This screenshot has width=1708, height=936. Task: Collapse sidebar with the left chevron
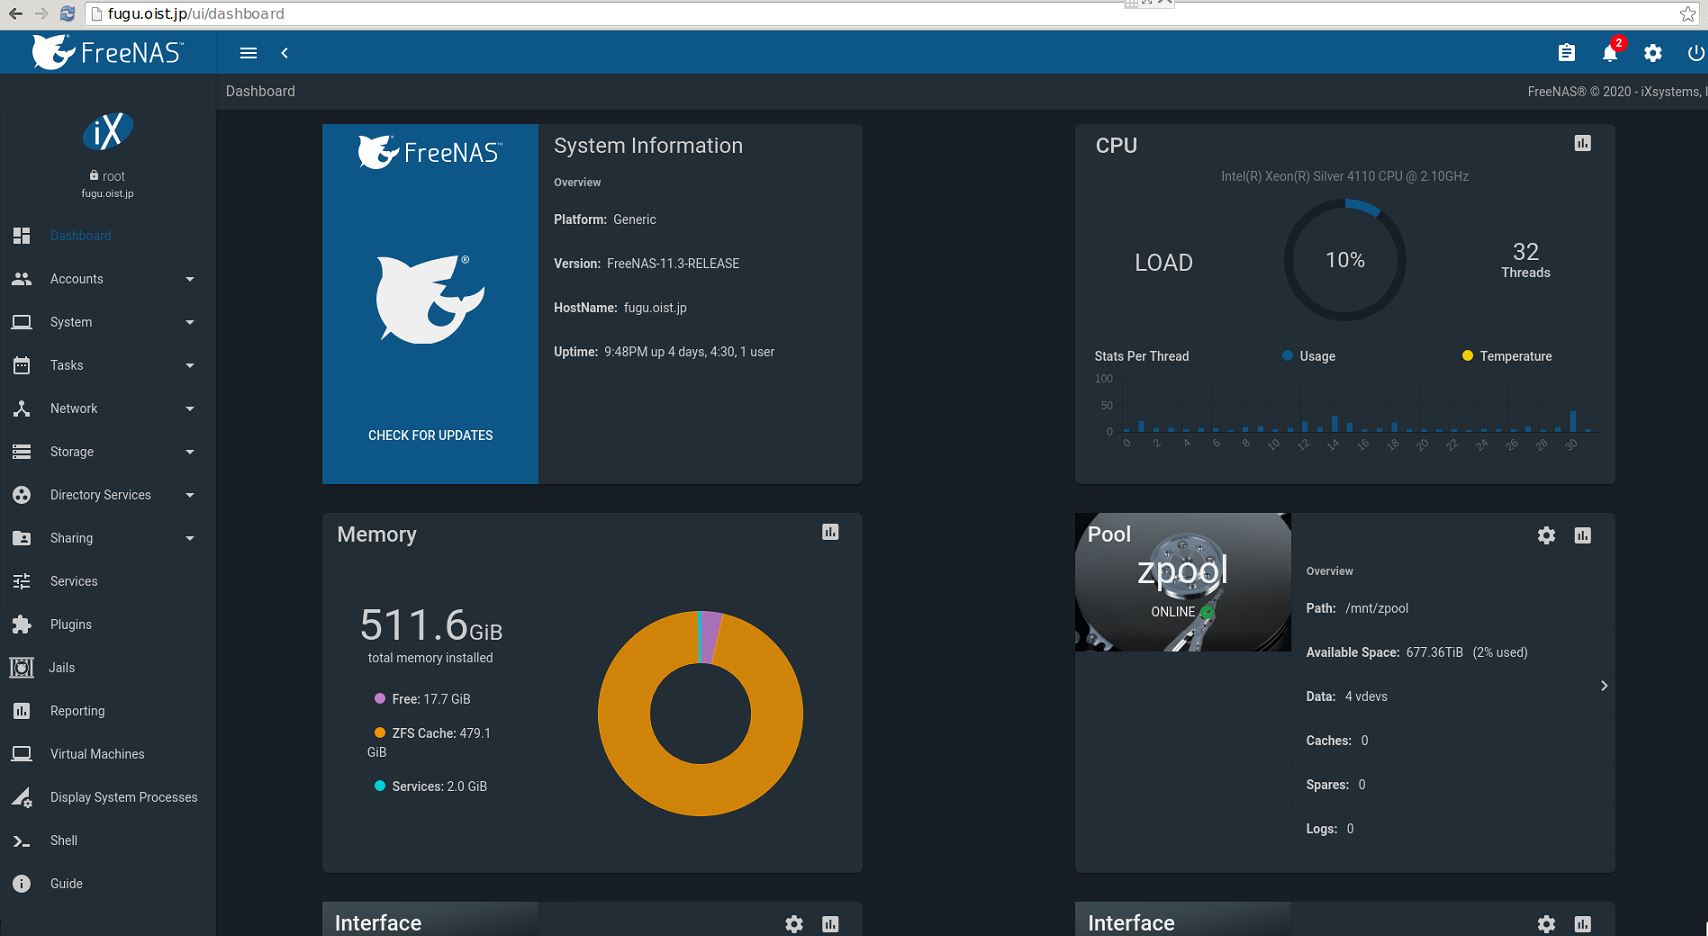click(x=285, y=53)
